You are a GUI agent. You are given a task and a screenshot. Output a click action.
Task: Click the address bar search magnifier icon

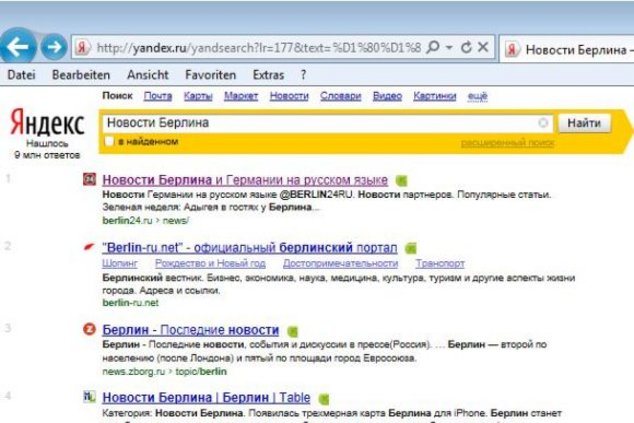click(x=433, y=47)
